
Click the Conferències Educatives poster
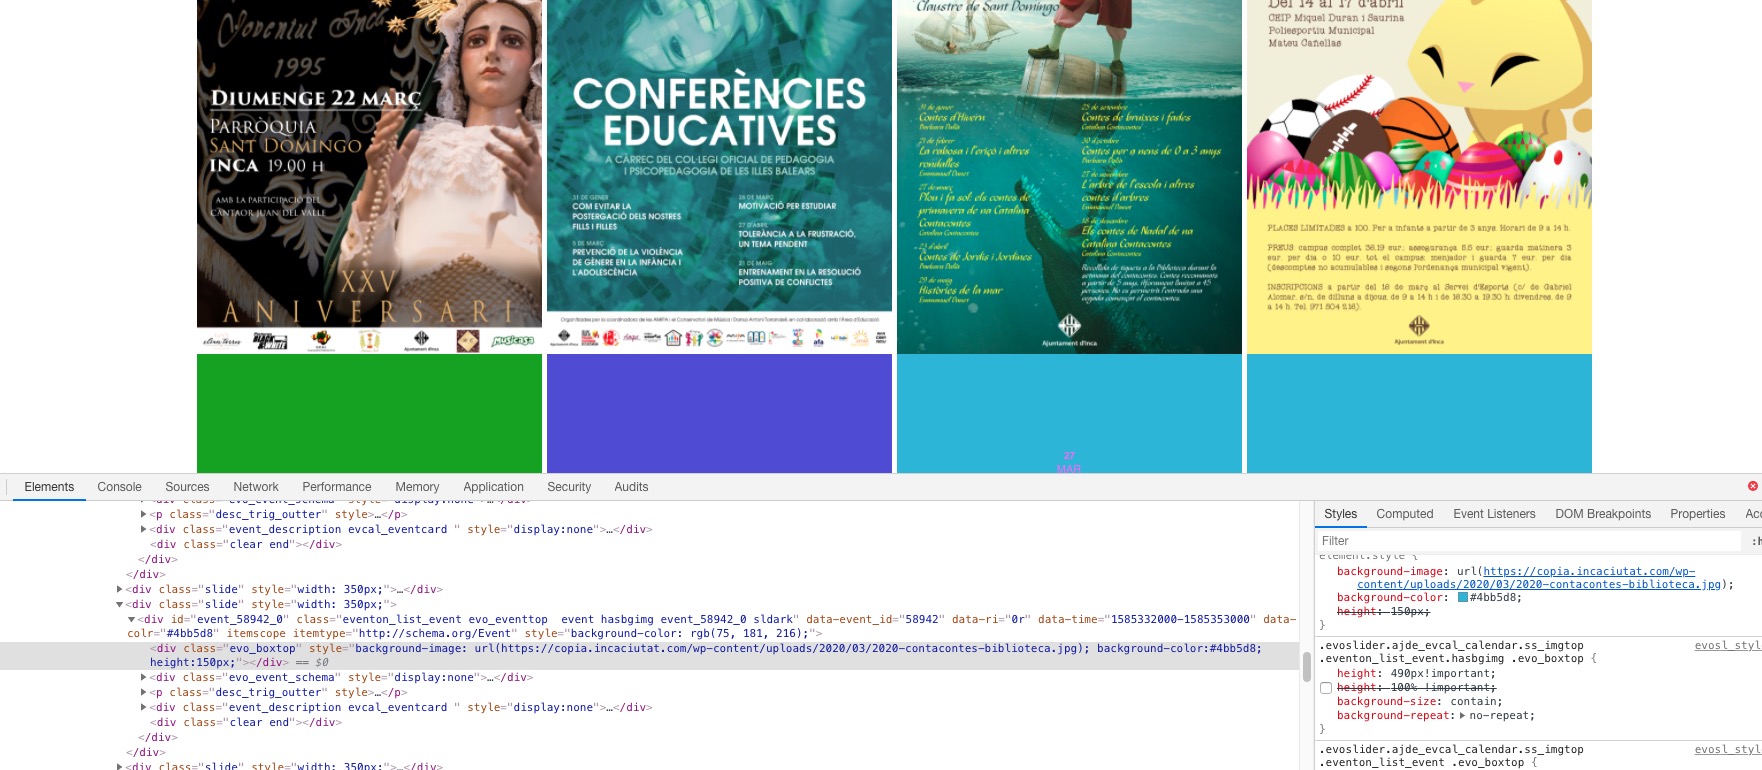719,175
